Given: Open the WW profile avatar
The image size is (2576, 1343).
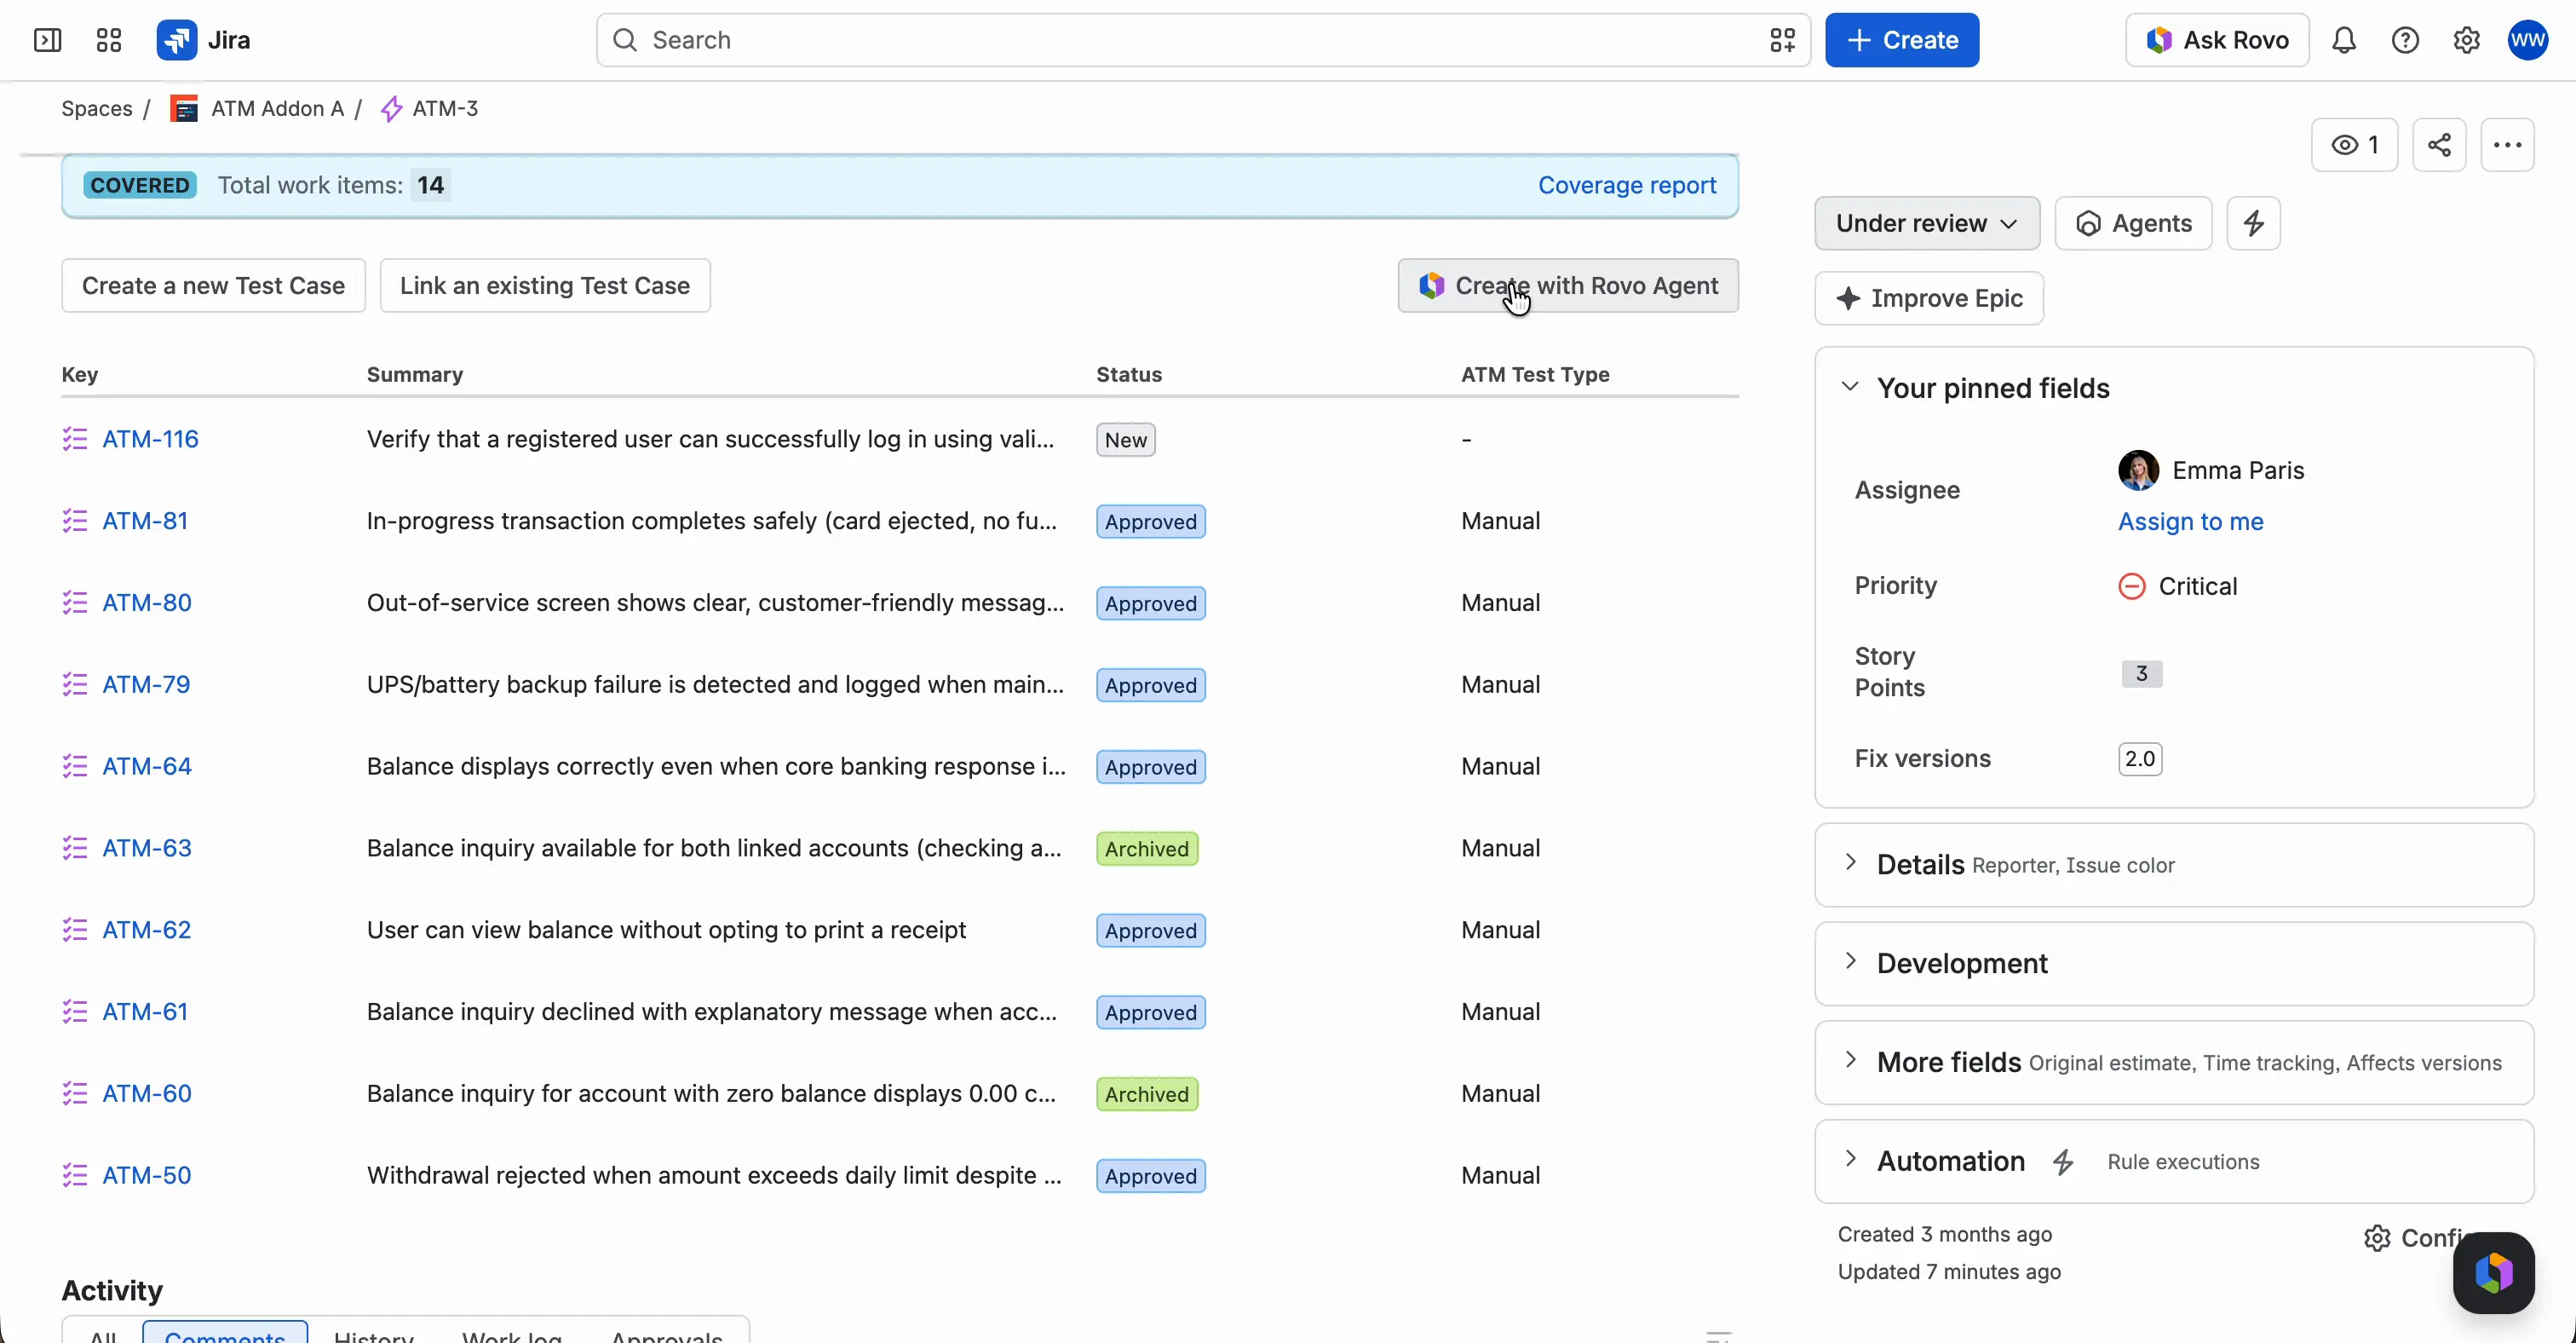Looking at the screenshot, I should (2527, 40).
